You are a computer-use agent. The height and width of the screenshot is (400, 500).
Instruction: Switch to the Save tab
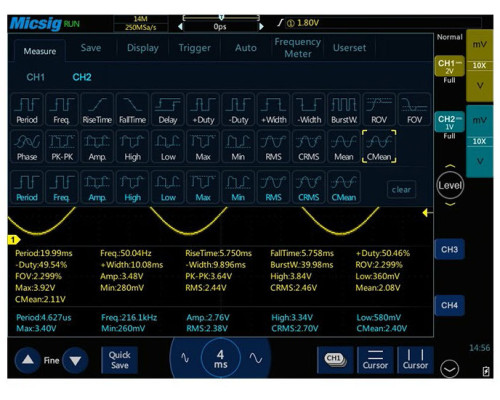tap(91, 48)
